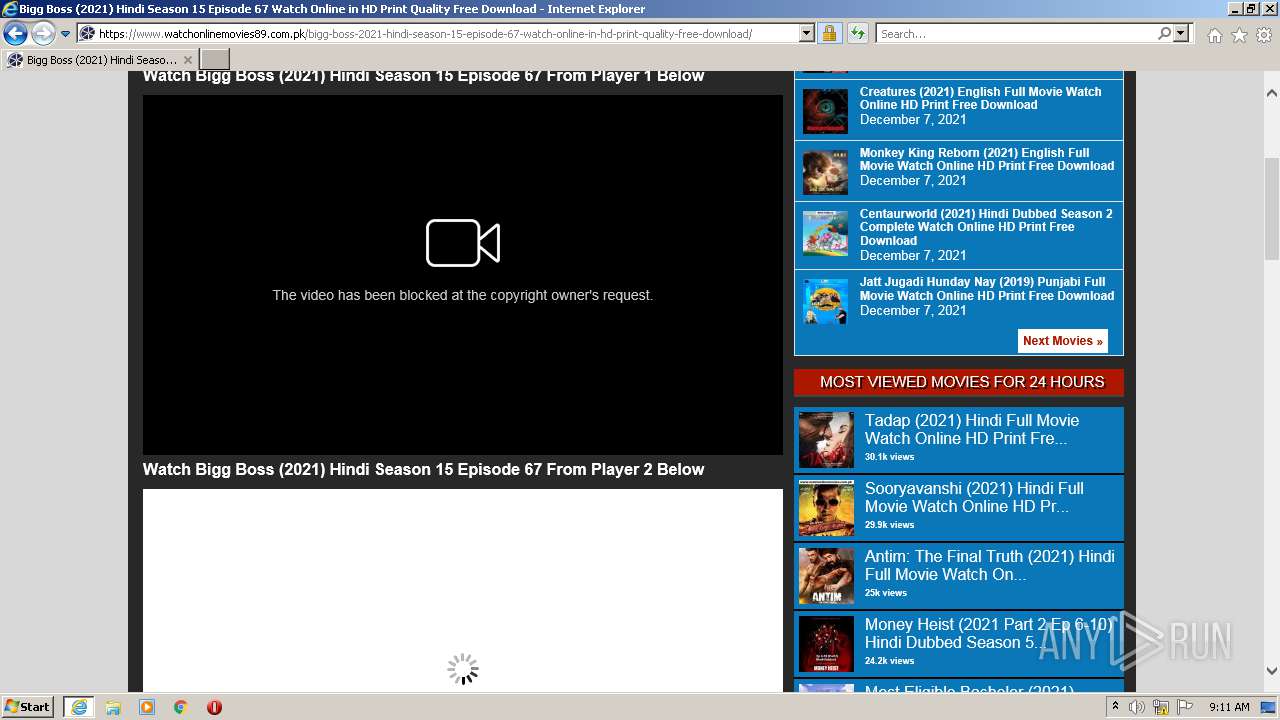1280x720 pixels.
Task: Expand the address bar autocomplete dropdown
Action: pos(807,34)
